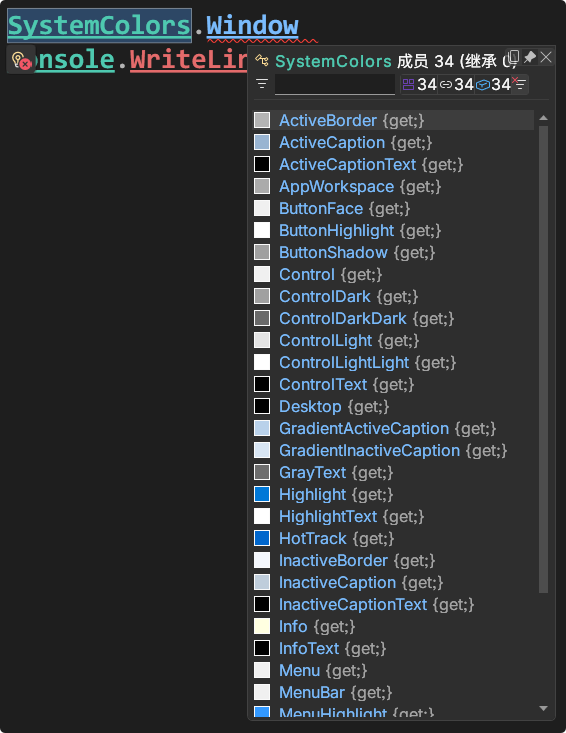The height and width of the screenshot is (733, 566).
Task: Click the member search input field
Action: click(x=335, y=84)
